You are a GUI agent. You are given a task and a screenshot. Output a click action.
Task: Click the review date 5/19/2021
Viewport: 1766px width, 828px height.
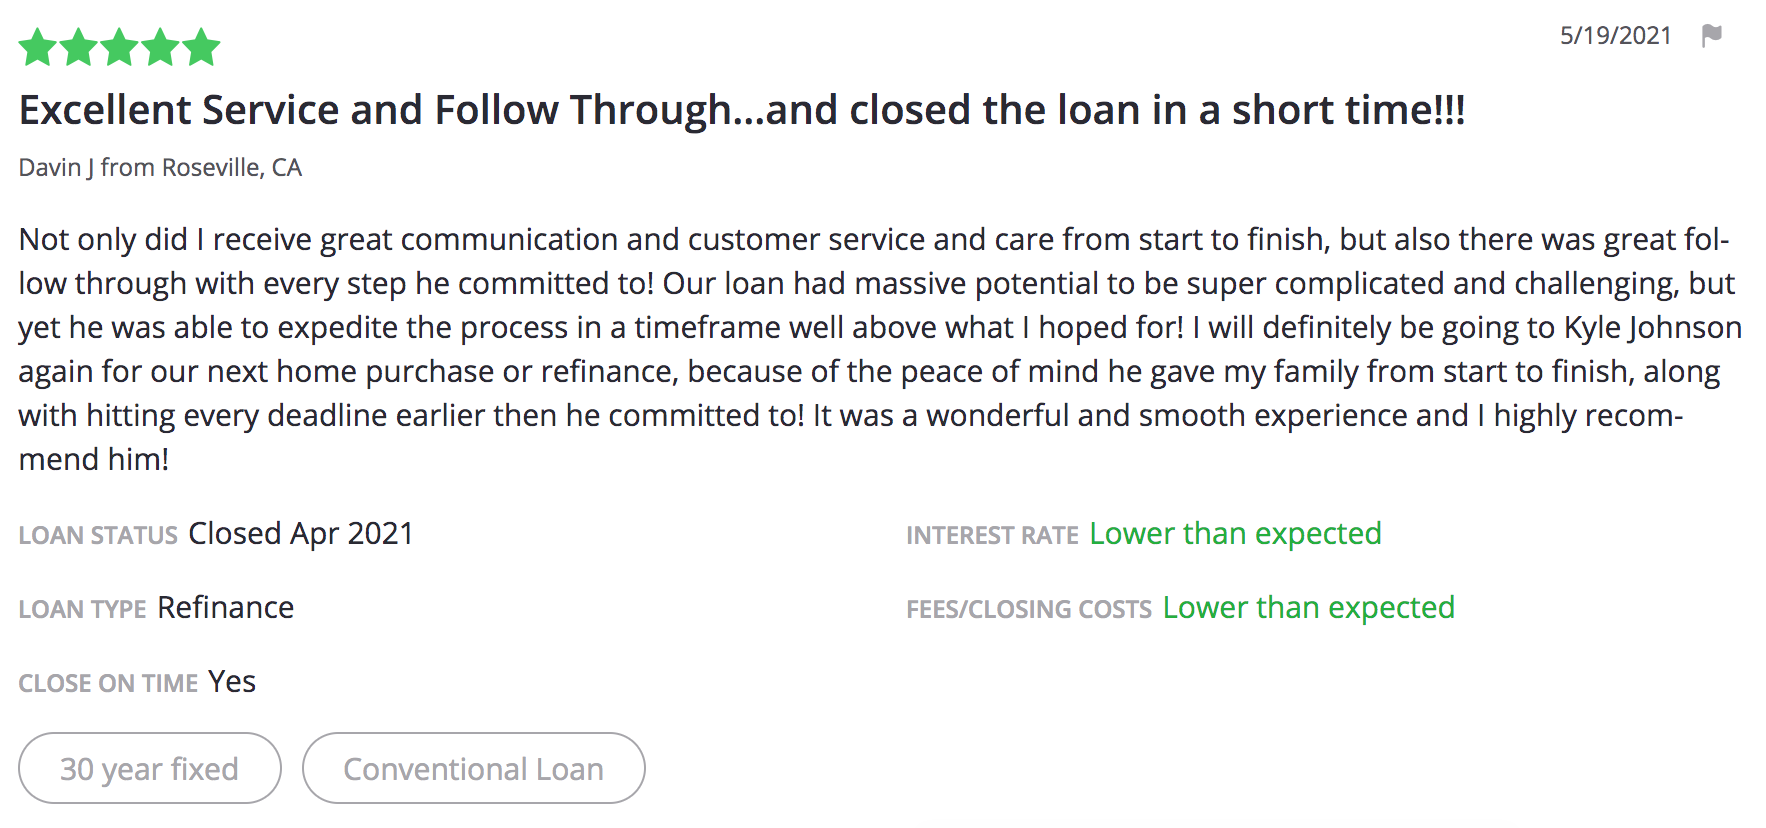[1615, 36]
